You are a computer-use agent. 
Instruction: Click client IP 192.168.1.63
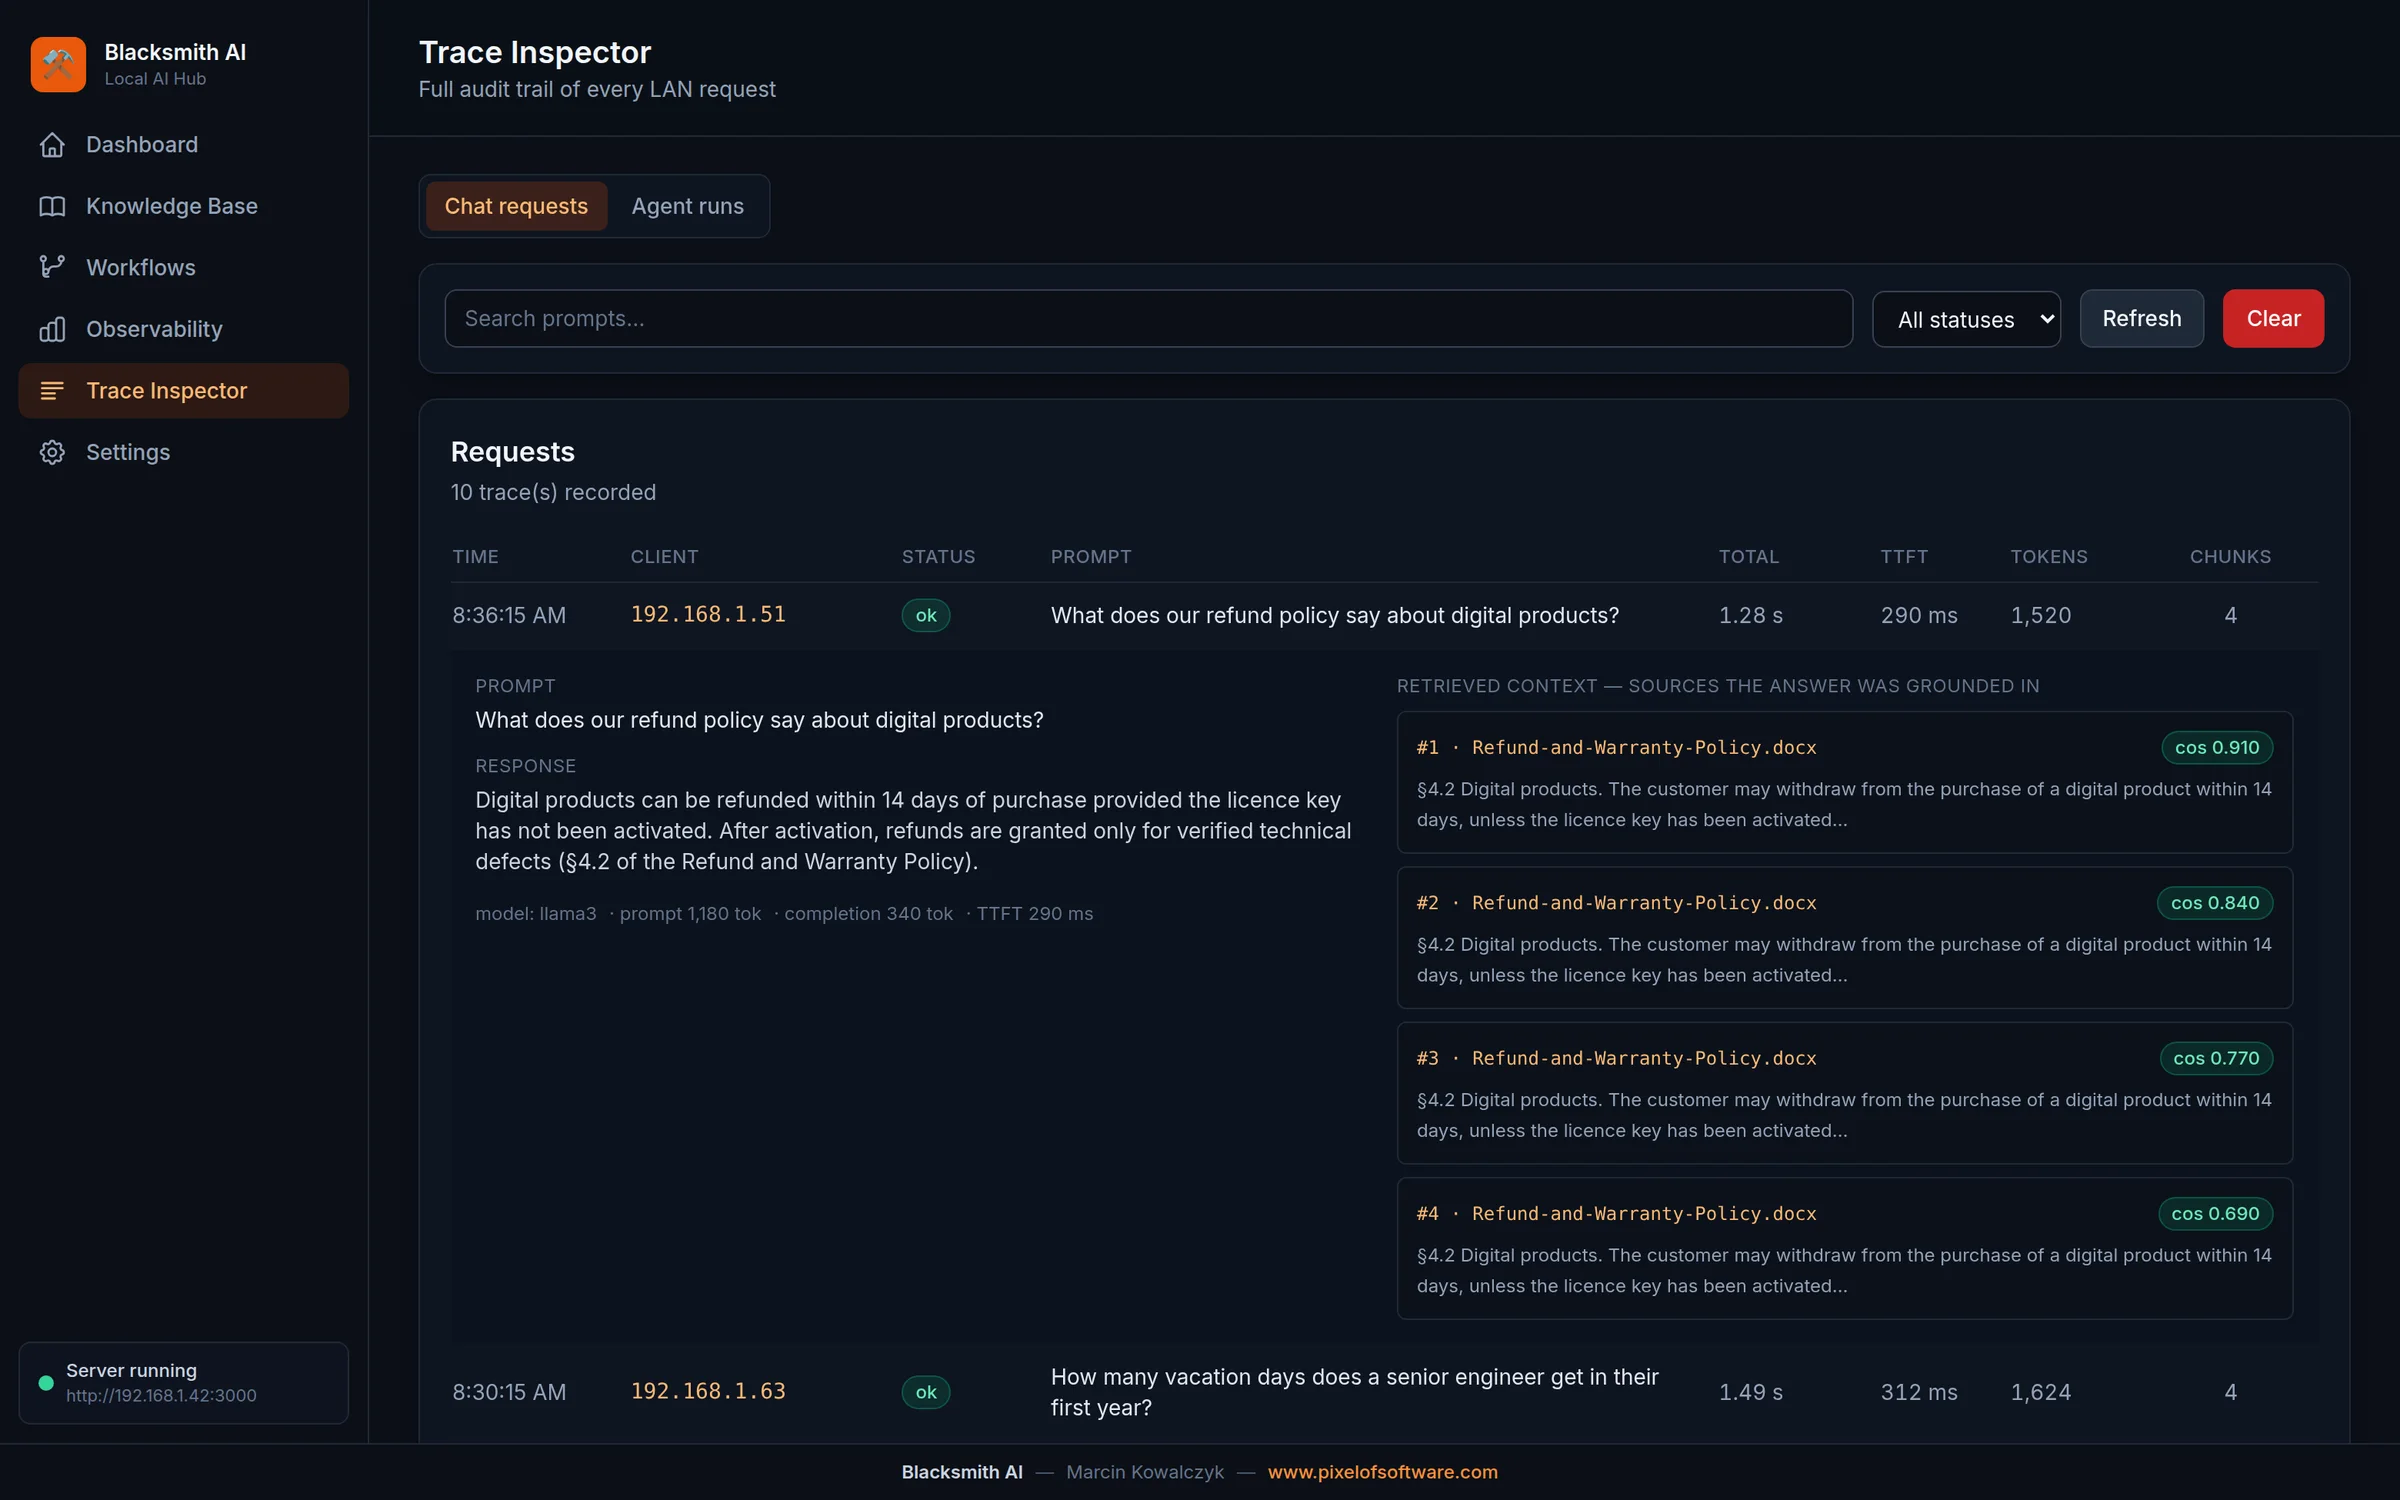click(x=708, y=1391)
